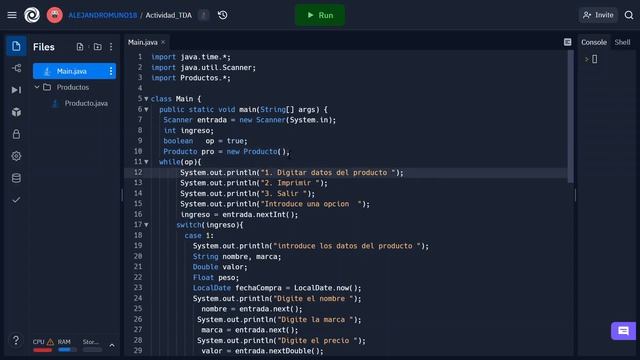Click the CPU usage bar

[43, 350]
